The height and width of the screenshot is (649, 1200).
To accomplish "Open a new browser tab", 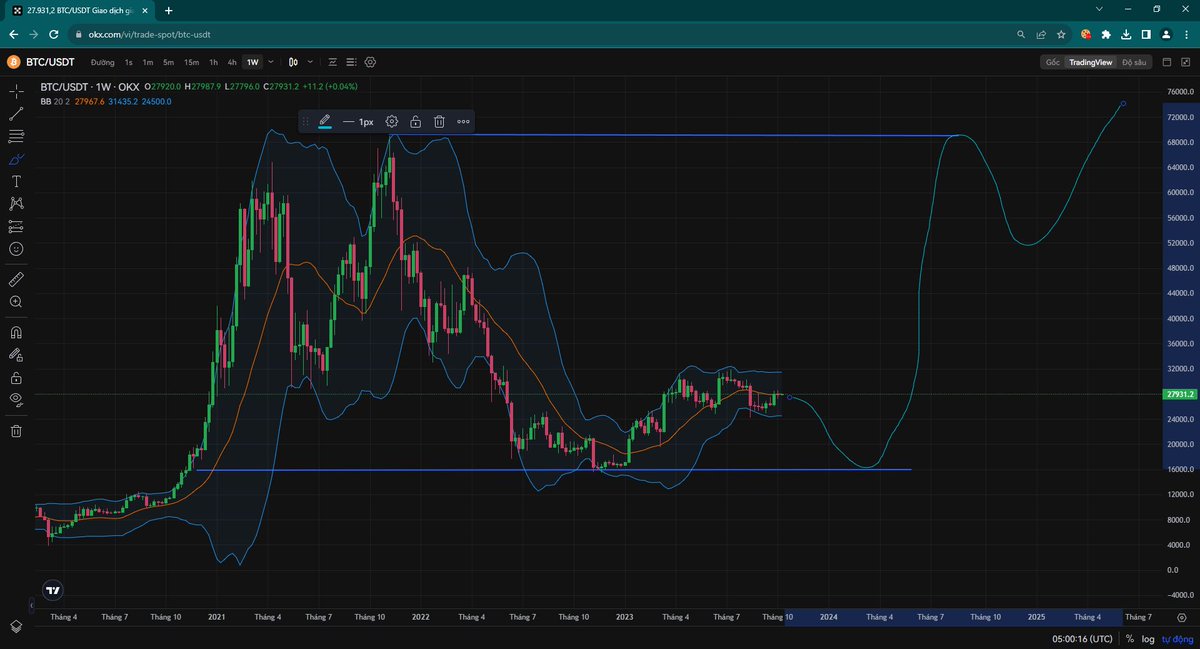I will pyautogui.click(x=168, y=10).
